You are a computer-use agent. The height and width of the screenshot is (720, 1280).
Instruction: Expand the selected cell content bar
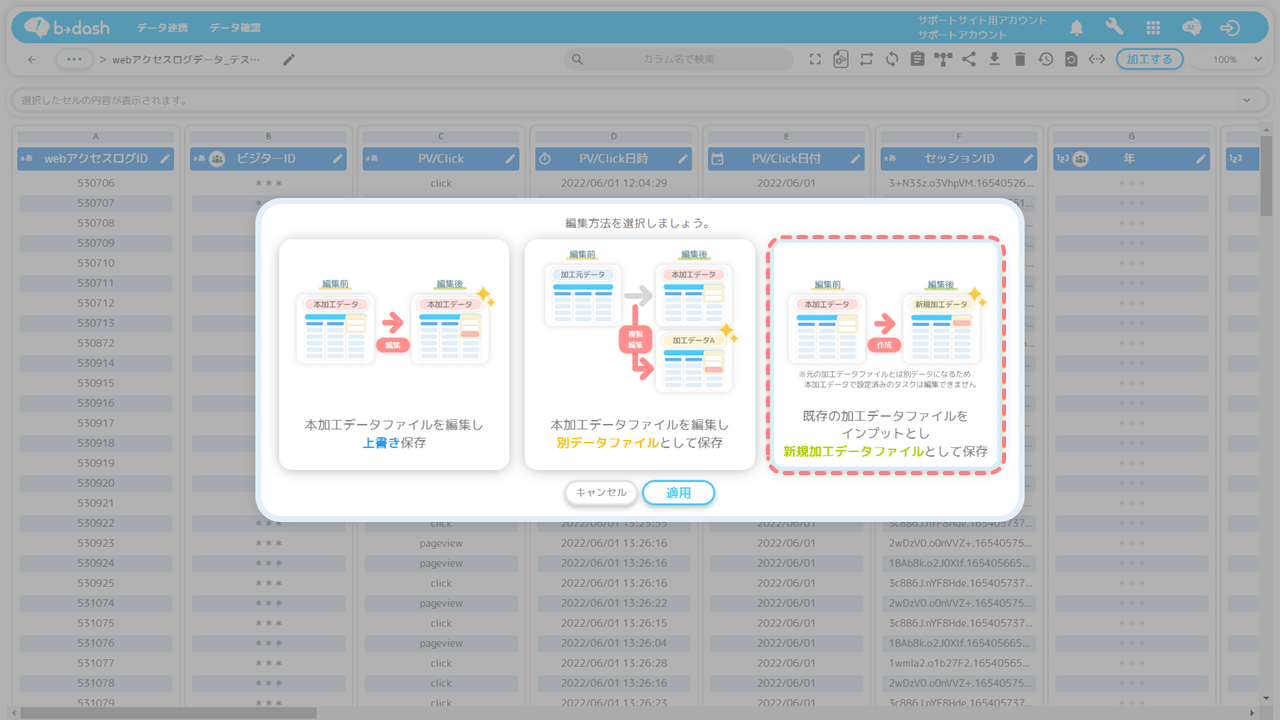[1247, 101]
